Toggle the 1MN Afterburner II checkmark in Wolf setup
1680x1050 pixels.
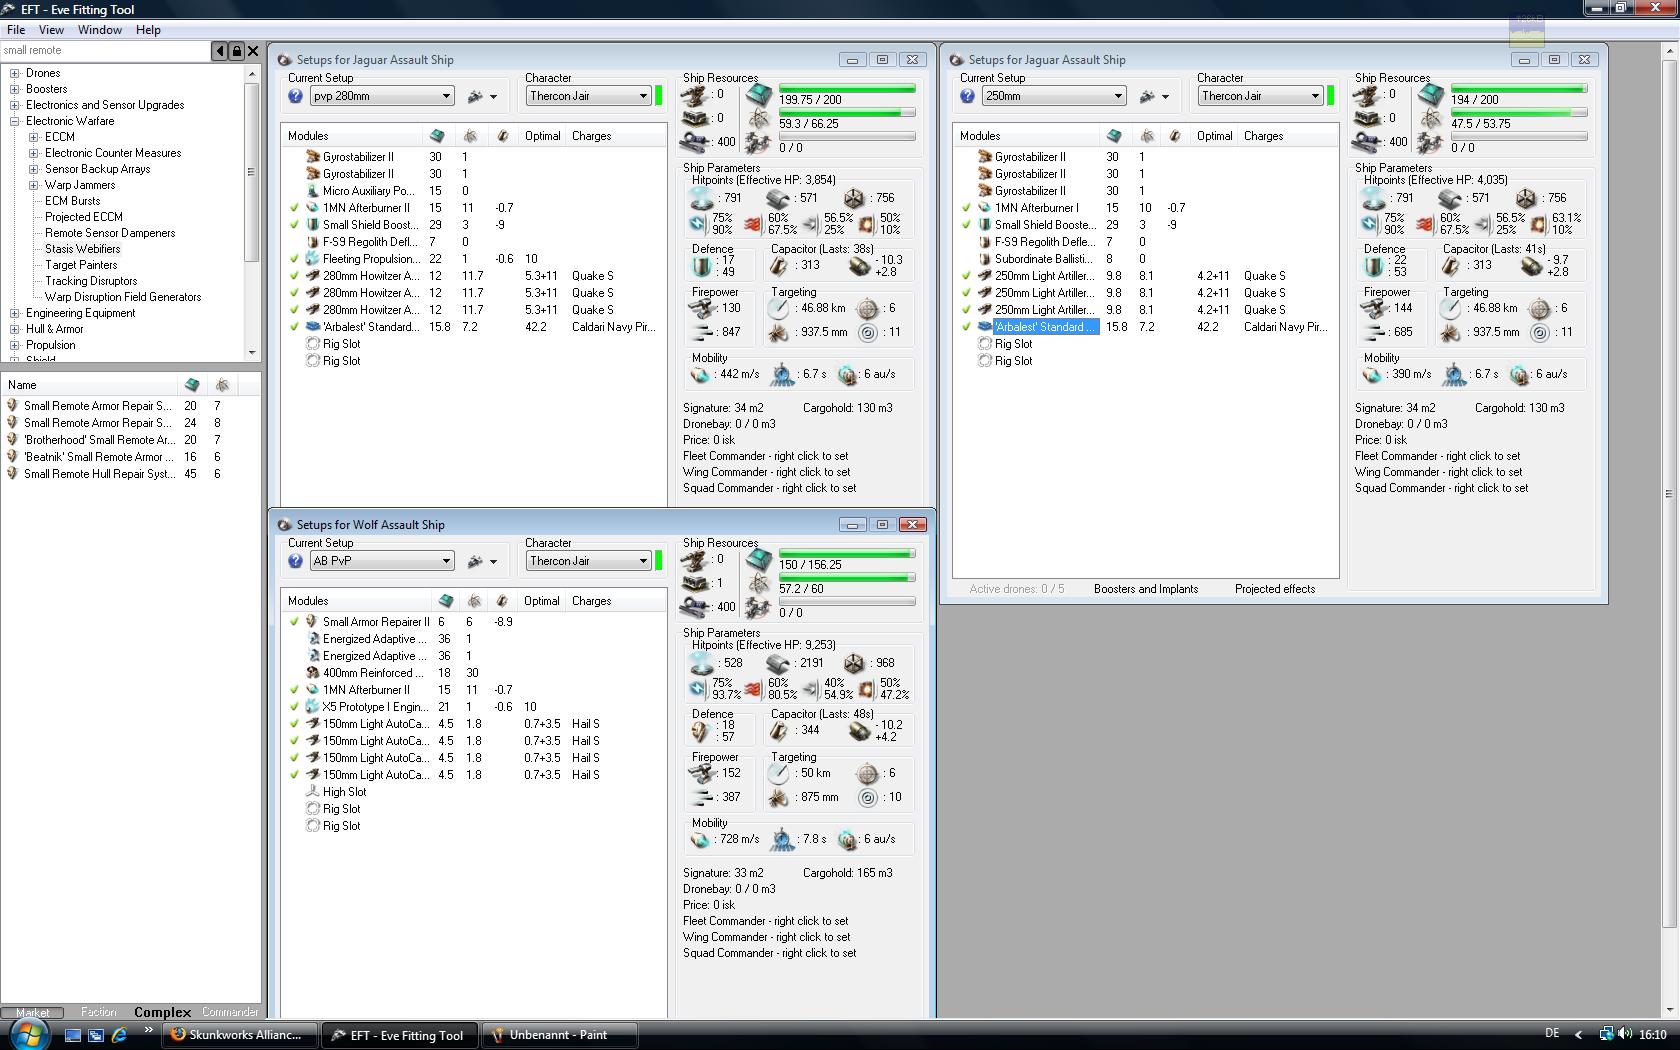[295, 690]
